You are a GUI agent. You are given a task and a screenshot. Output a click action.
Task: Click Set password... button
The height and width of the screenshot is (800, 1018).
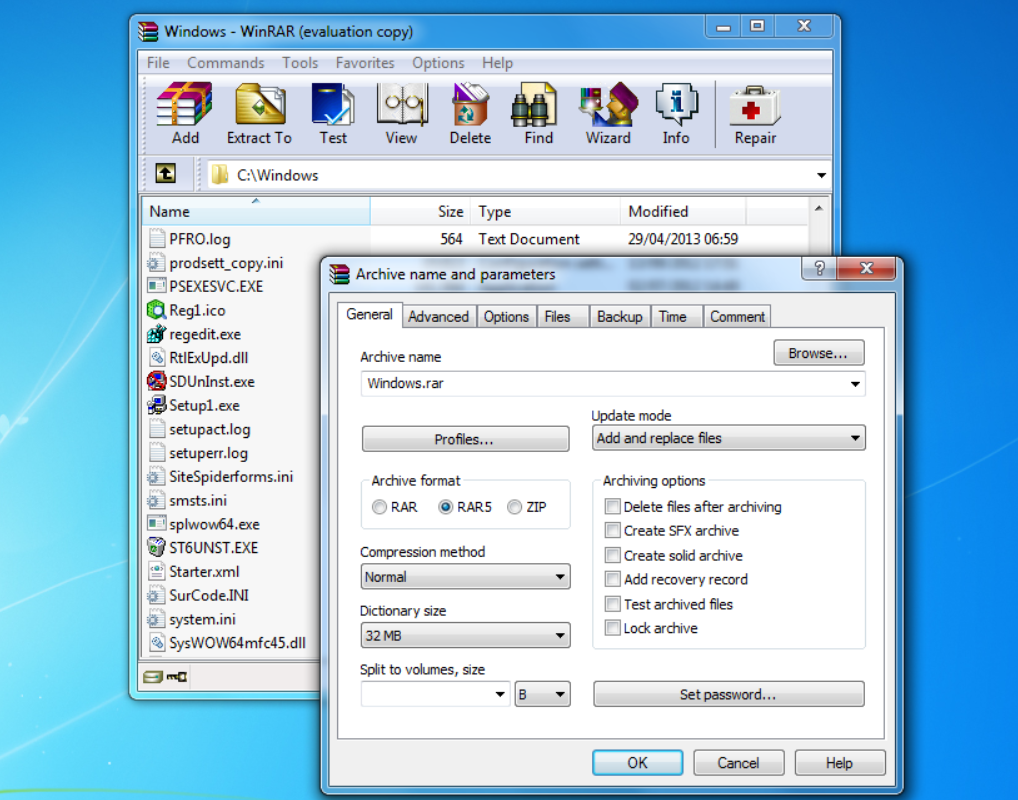click(x=728, y=694)
